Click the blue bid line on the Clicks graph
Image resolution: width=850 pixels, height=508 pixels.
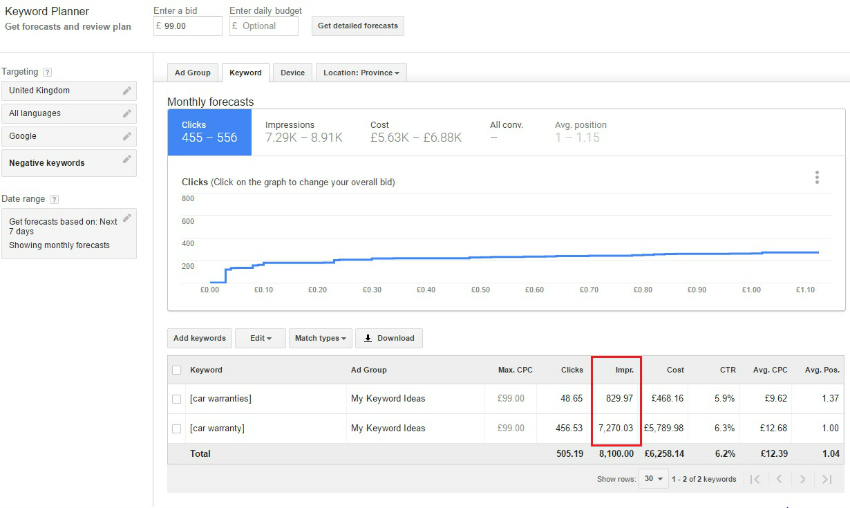pos(500,257)
